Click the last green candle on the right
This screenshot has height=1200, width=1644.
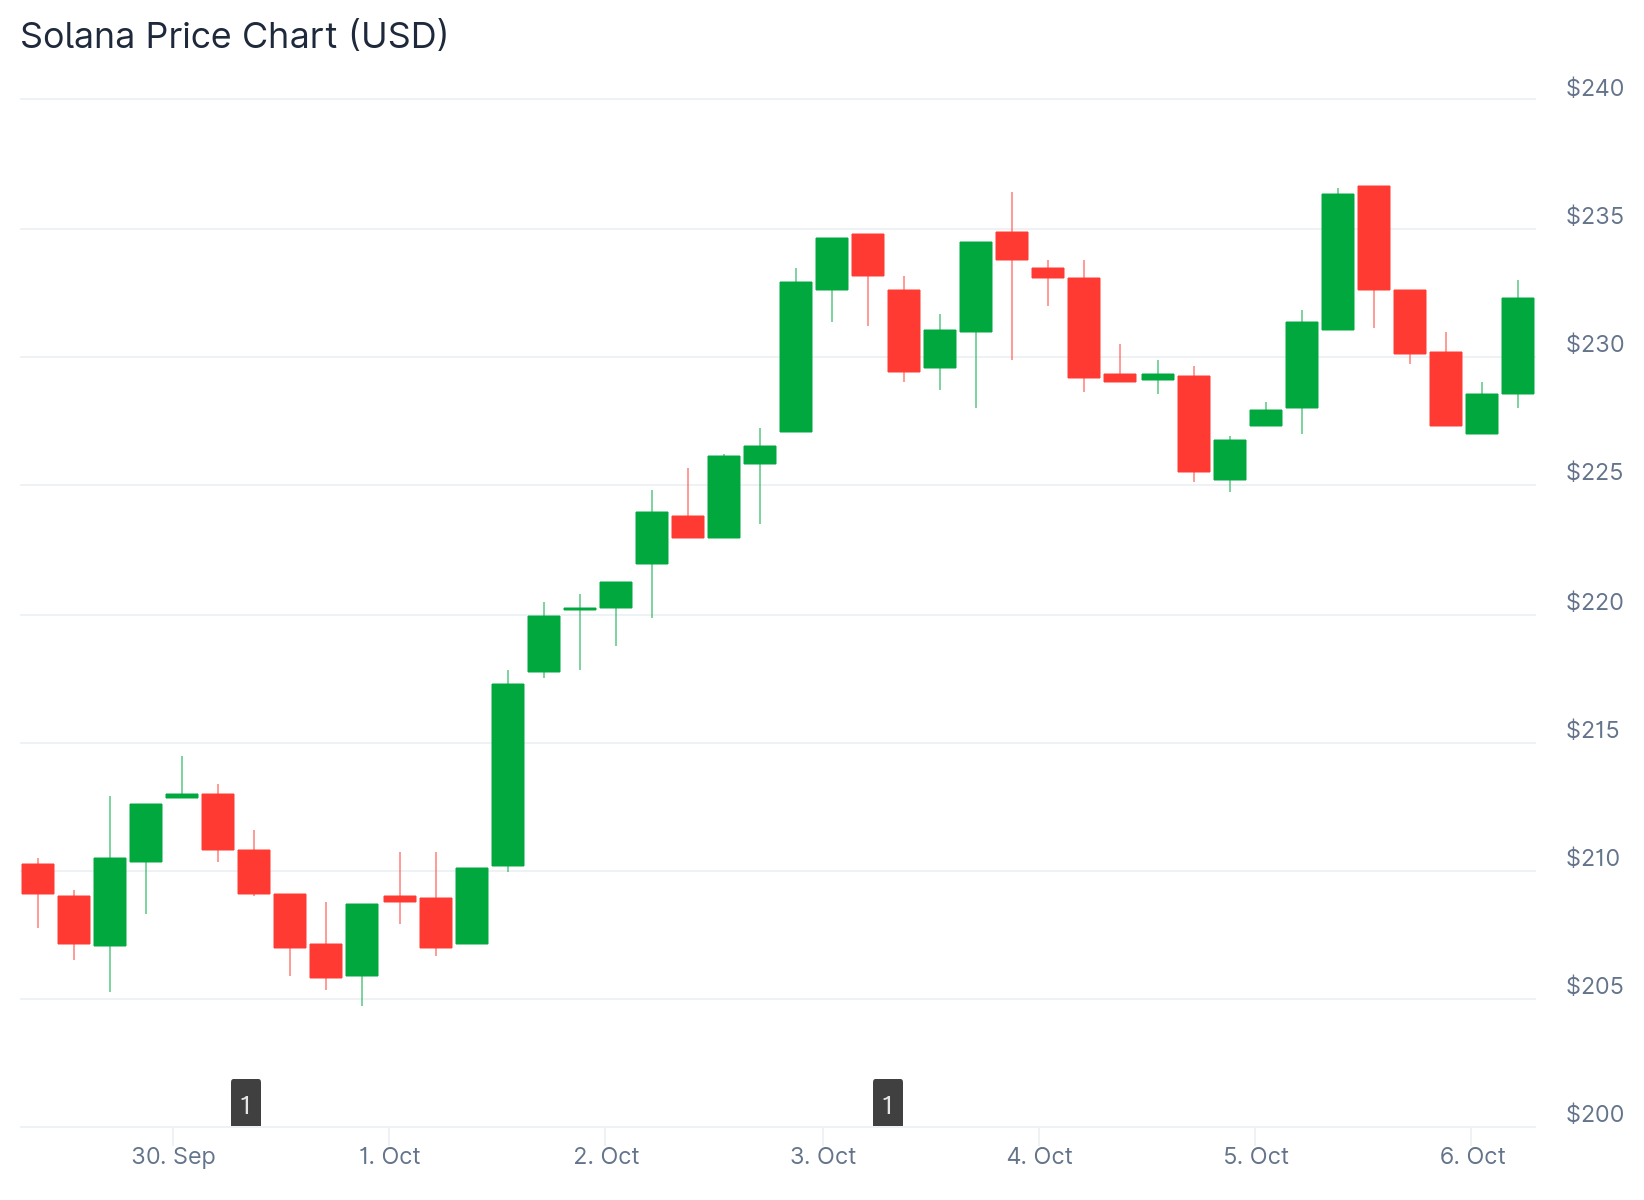pyautogui.click(x=1517, y=346)
